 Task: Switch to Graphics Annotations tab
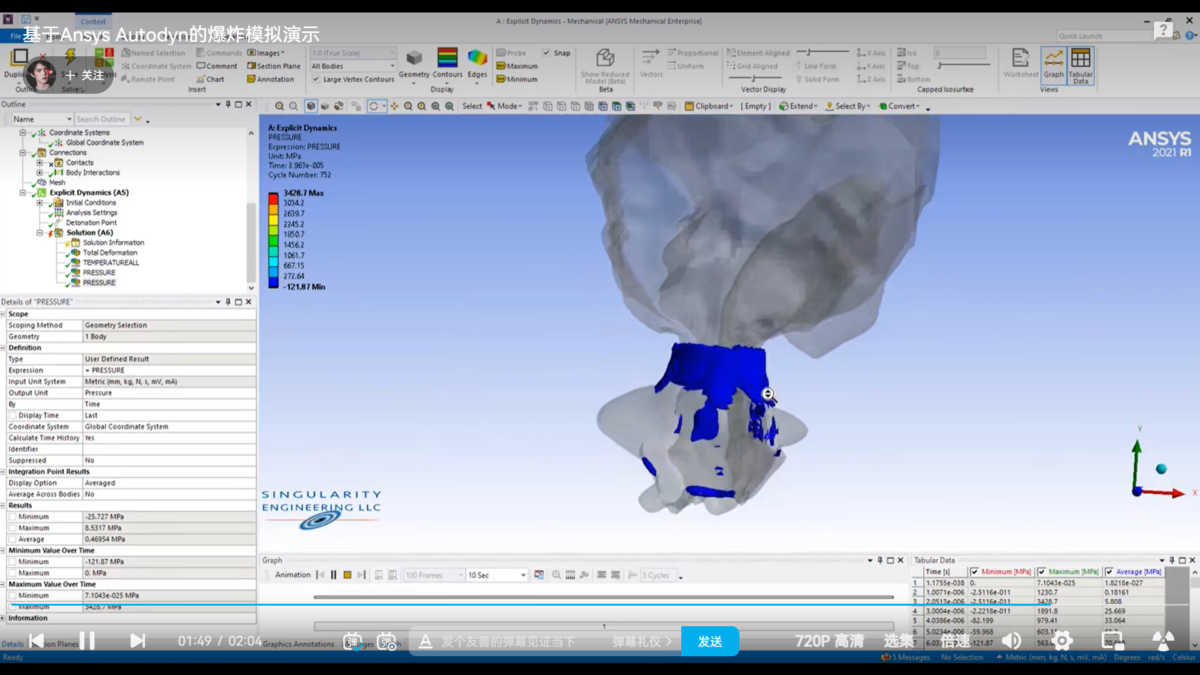(x=298, y=644)
